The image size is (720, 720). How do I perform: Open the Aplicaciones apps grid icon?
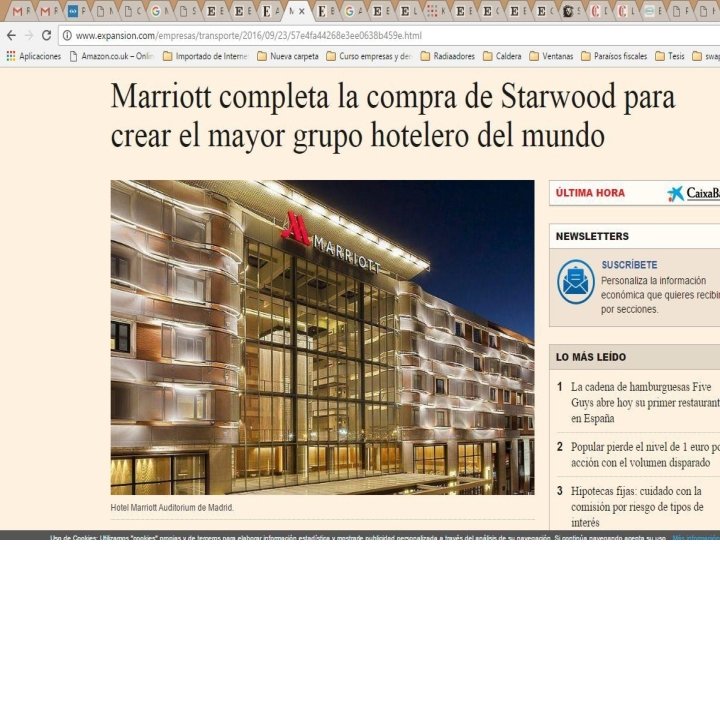point(11,56)
